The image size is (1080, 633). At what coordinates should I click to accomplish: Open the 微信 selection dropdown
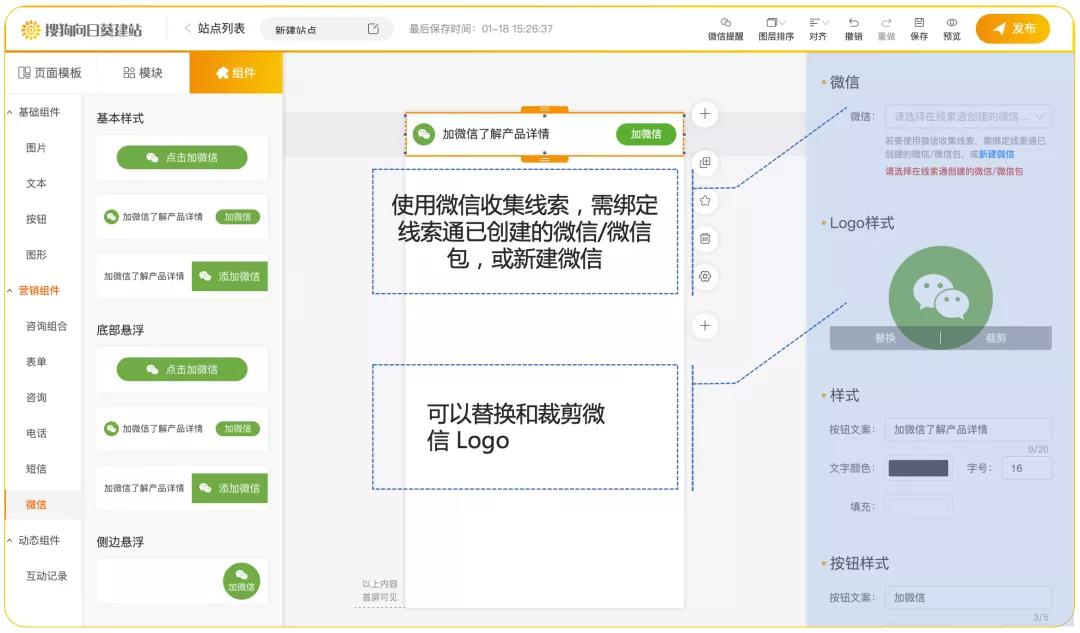coord(968,117)
